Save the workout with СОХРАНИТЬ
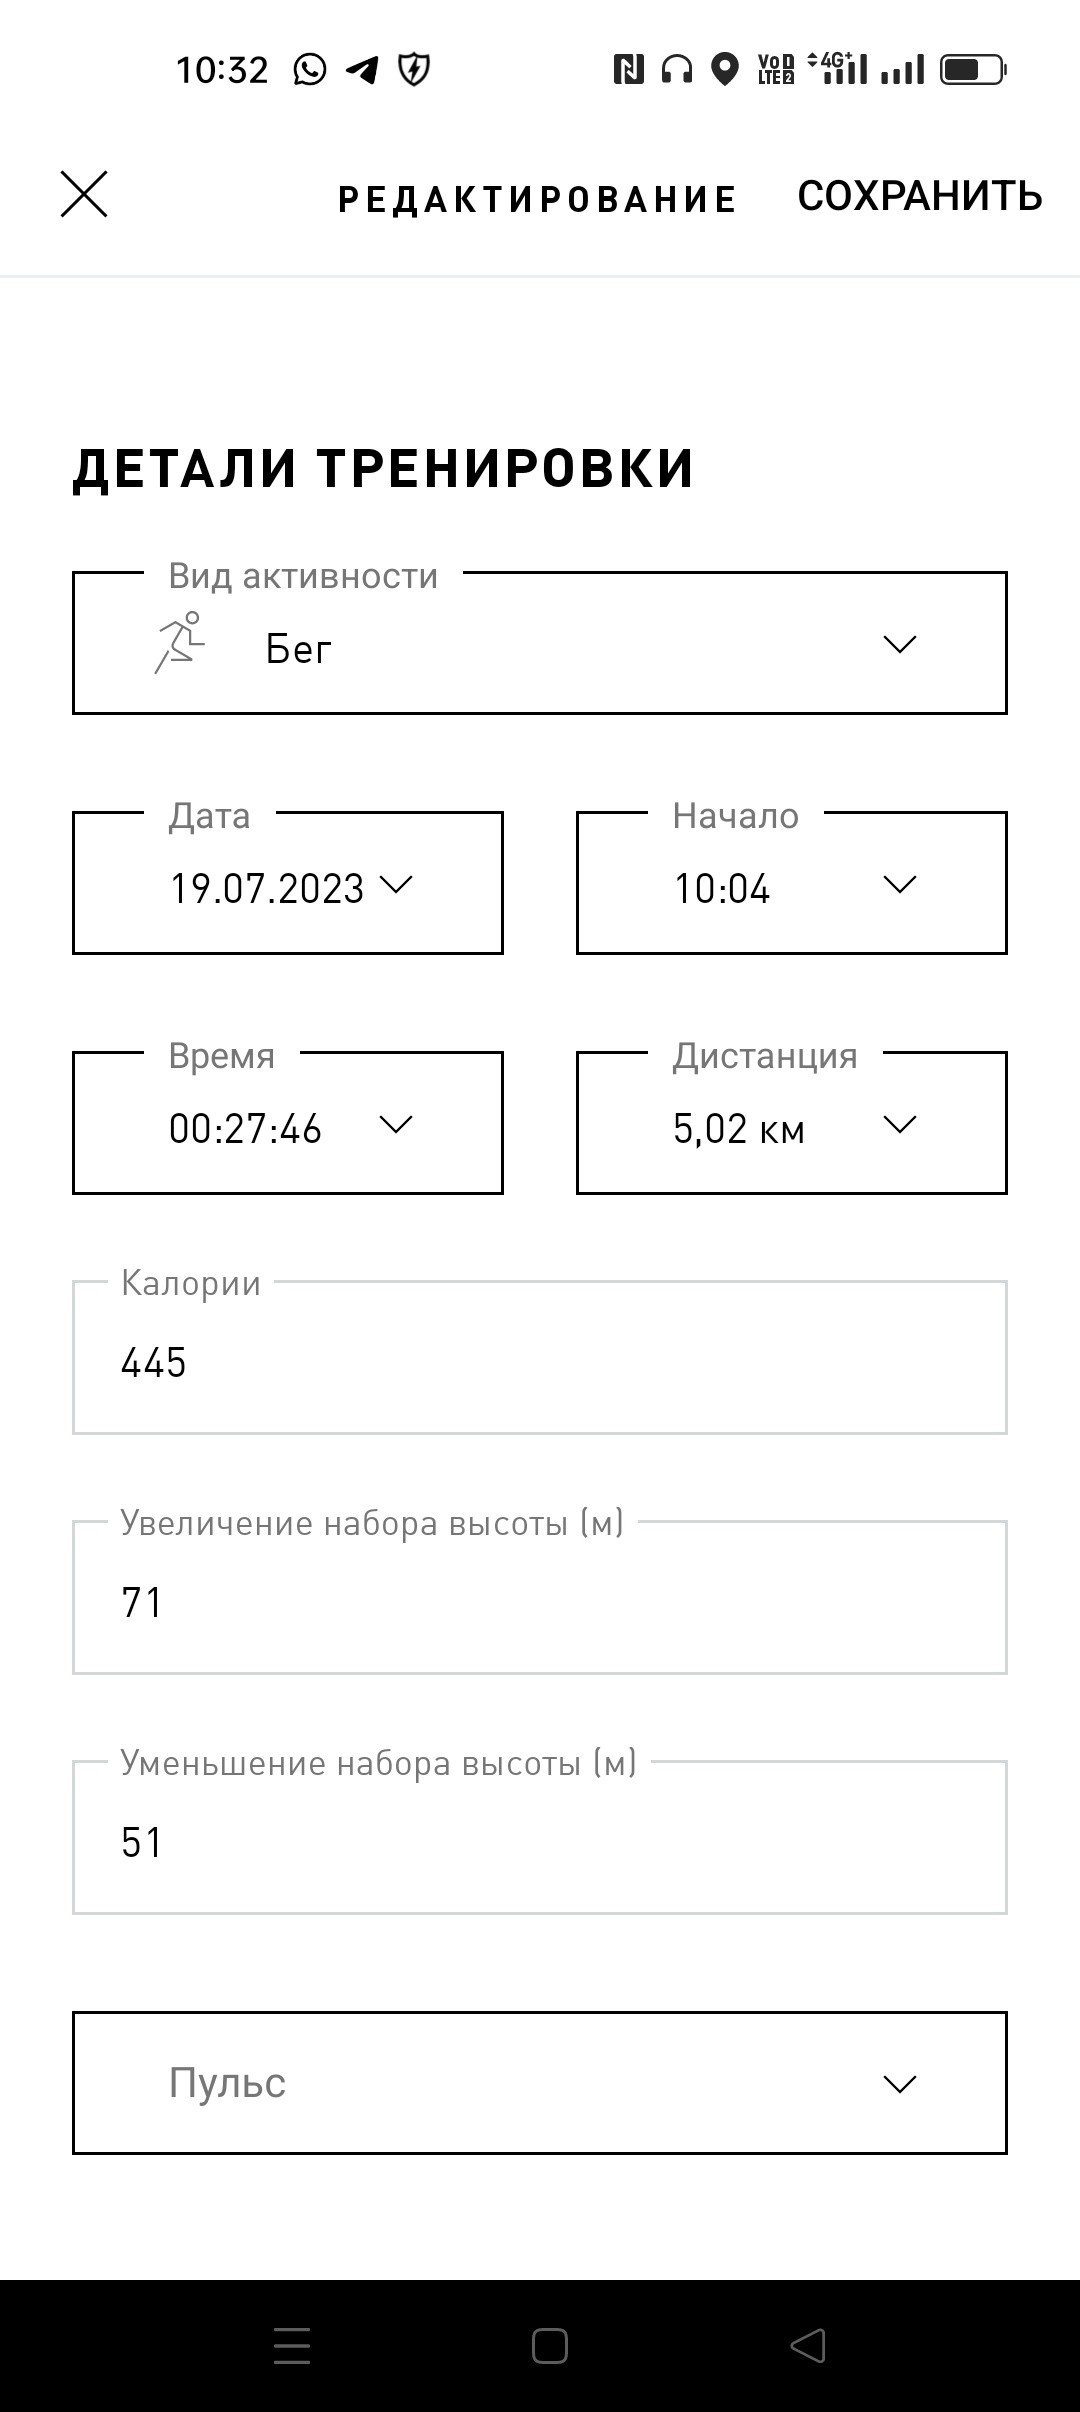1080x2412 pixels. 920,196
